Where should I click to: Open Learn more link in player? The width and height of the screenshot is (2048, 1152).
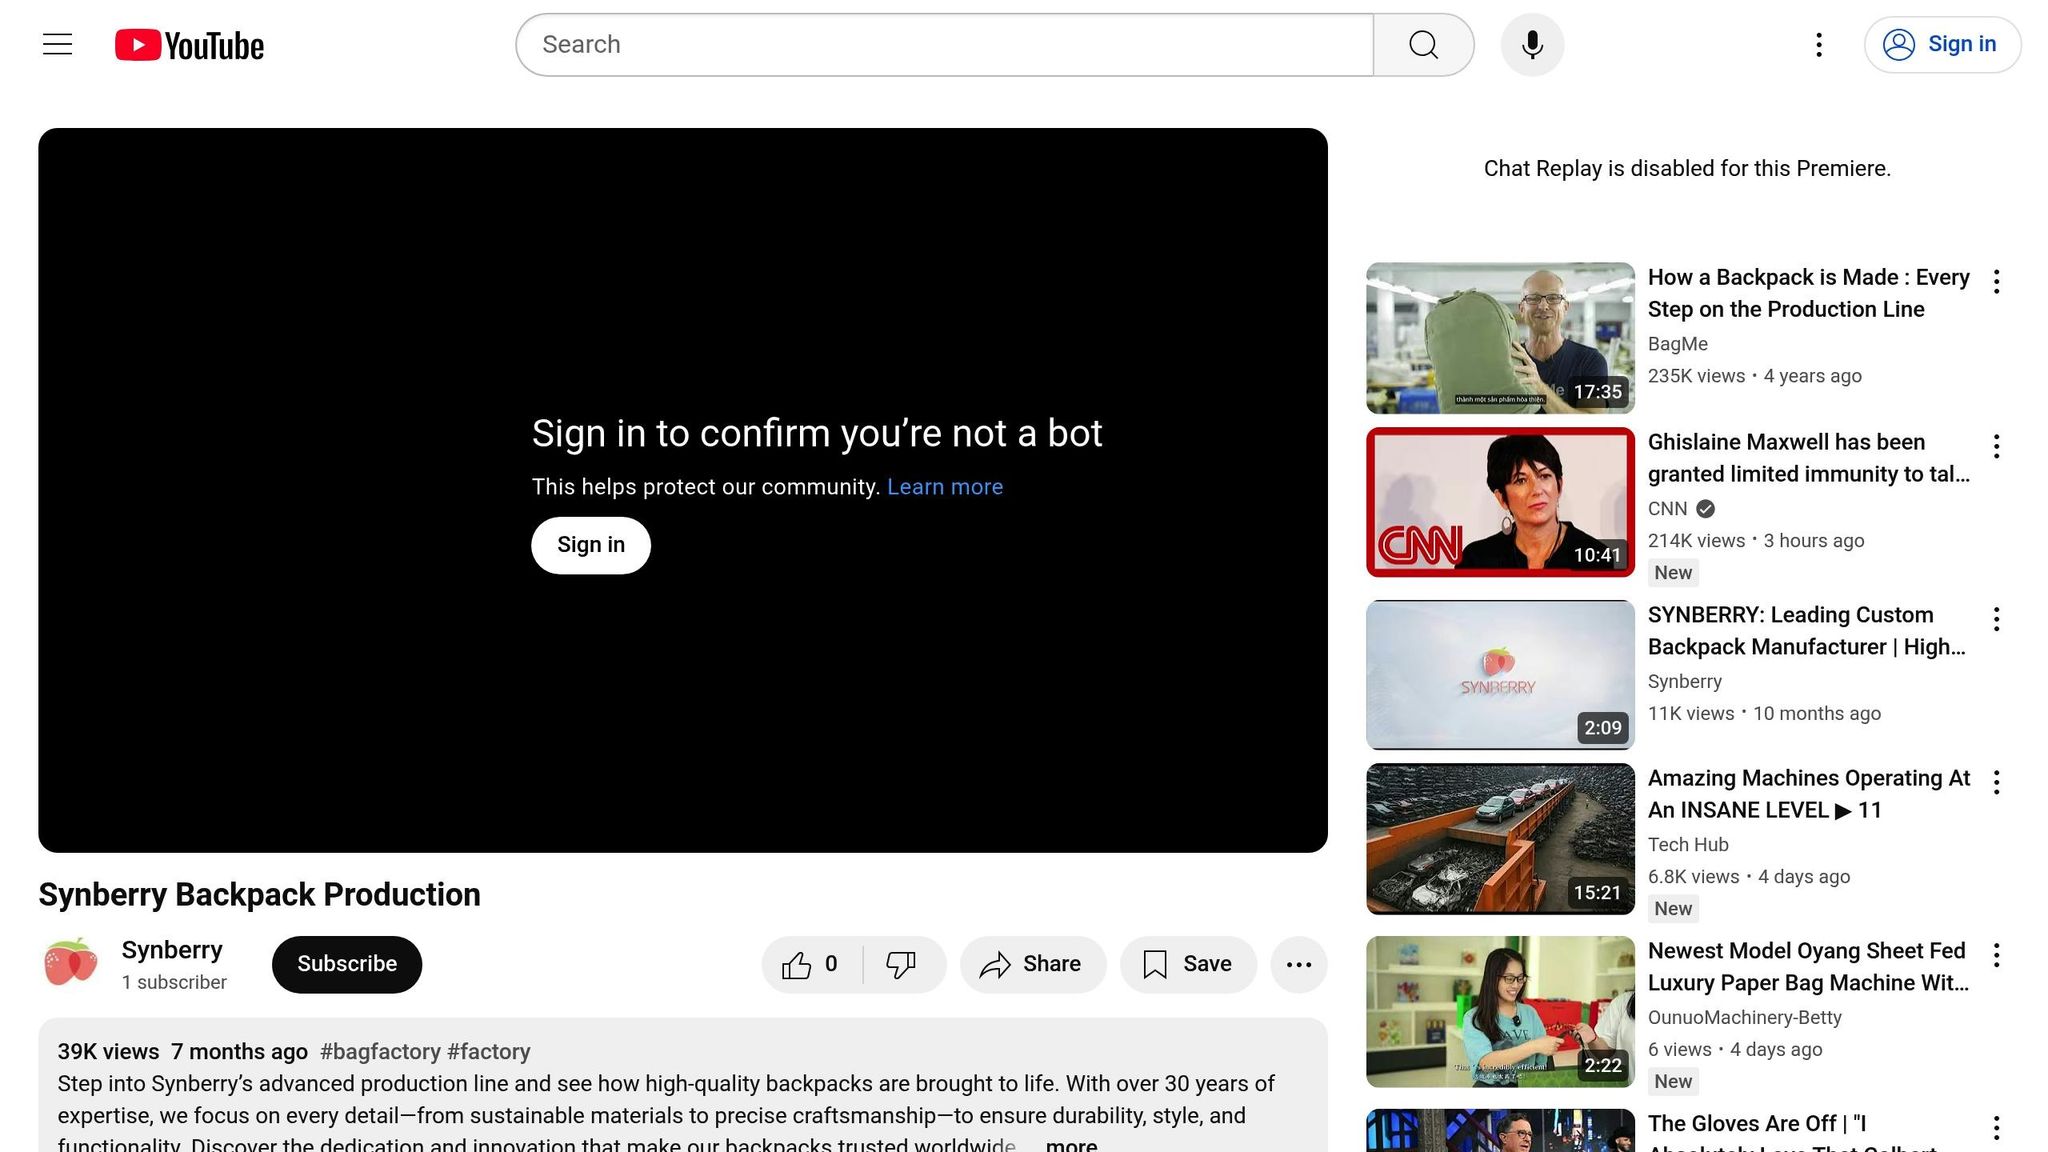(945, 487)
